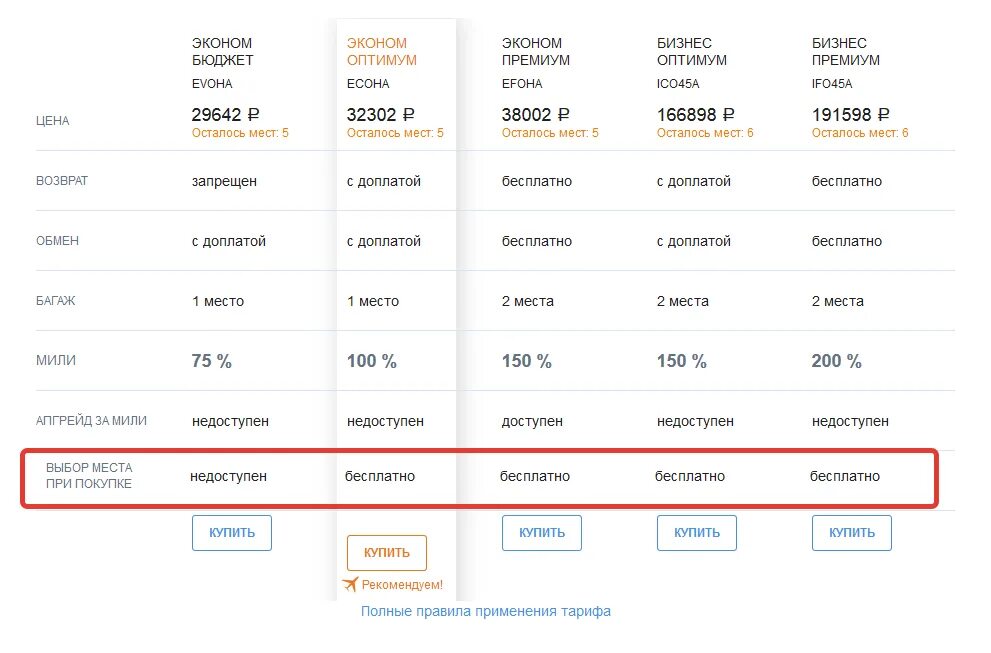Click the 200 % miles value

tap(836, 361)
